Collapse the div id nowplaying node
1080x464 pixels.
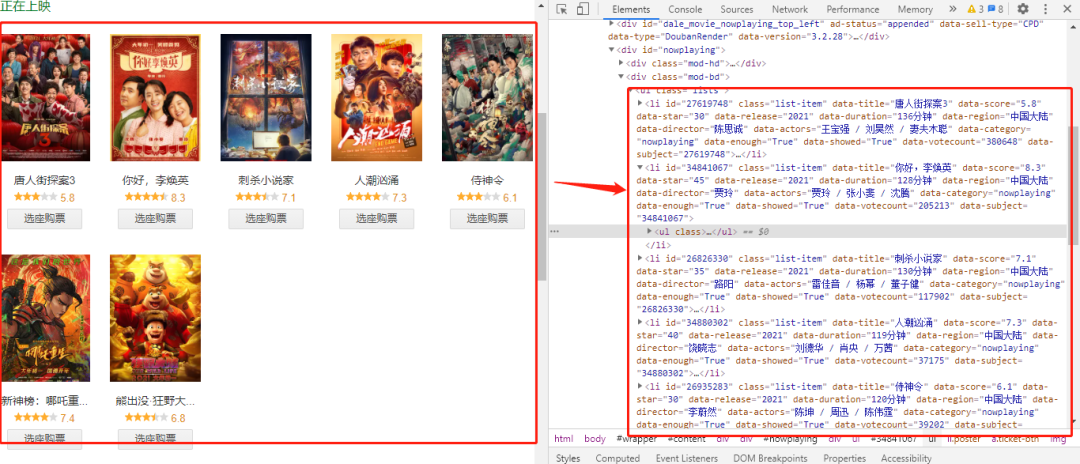point(612,50)
